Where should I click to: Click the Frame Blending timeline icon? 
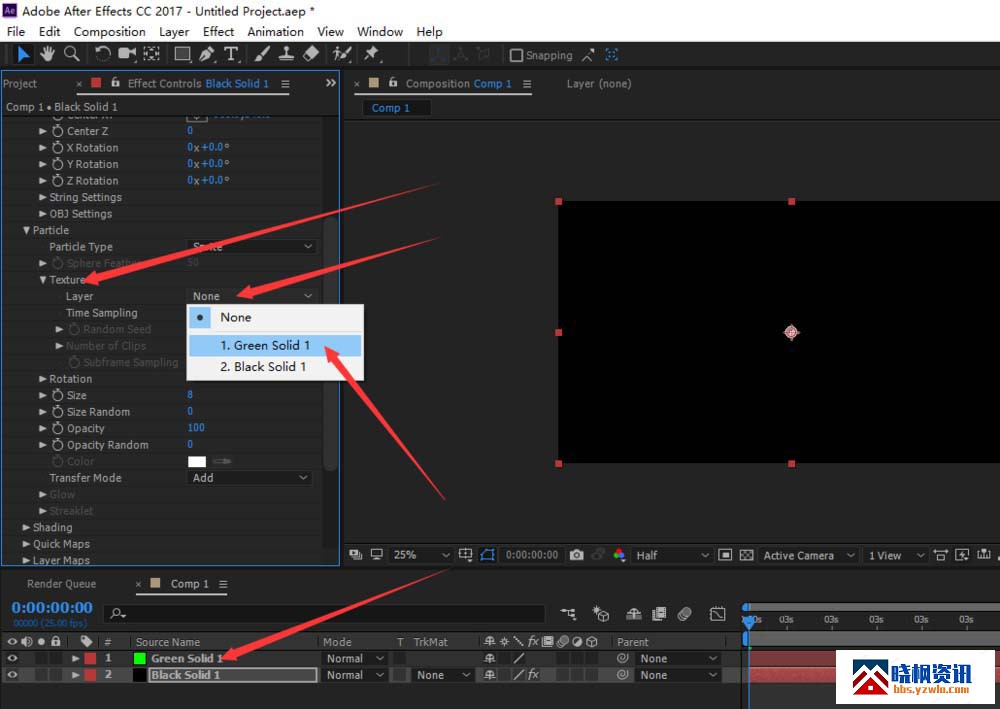tap(659, 614)
